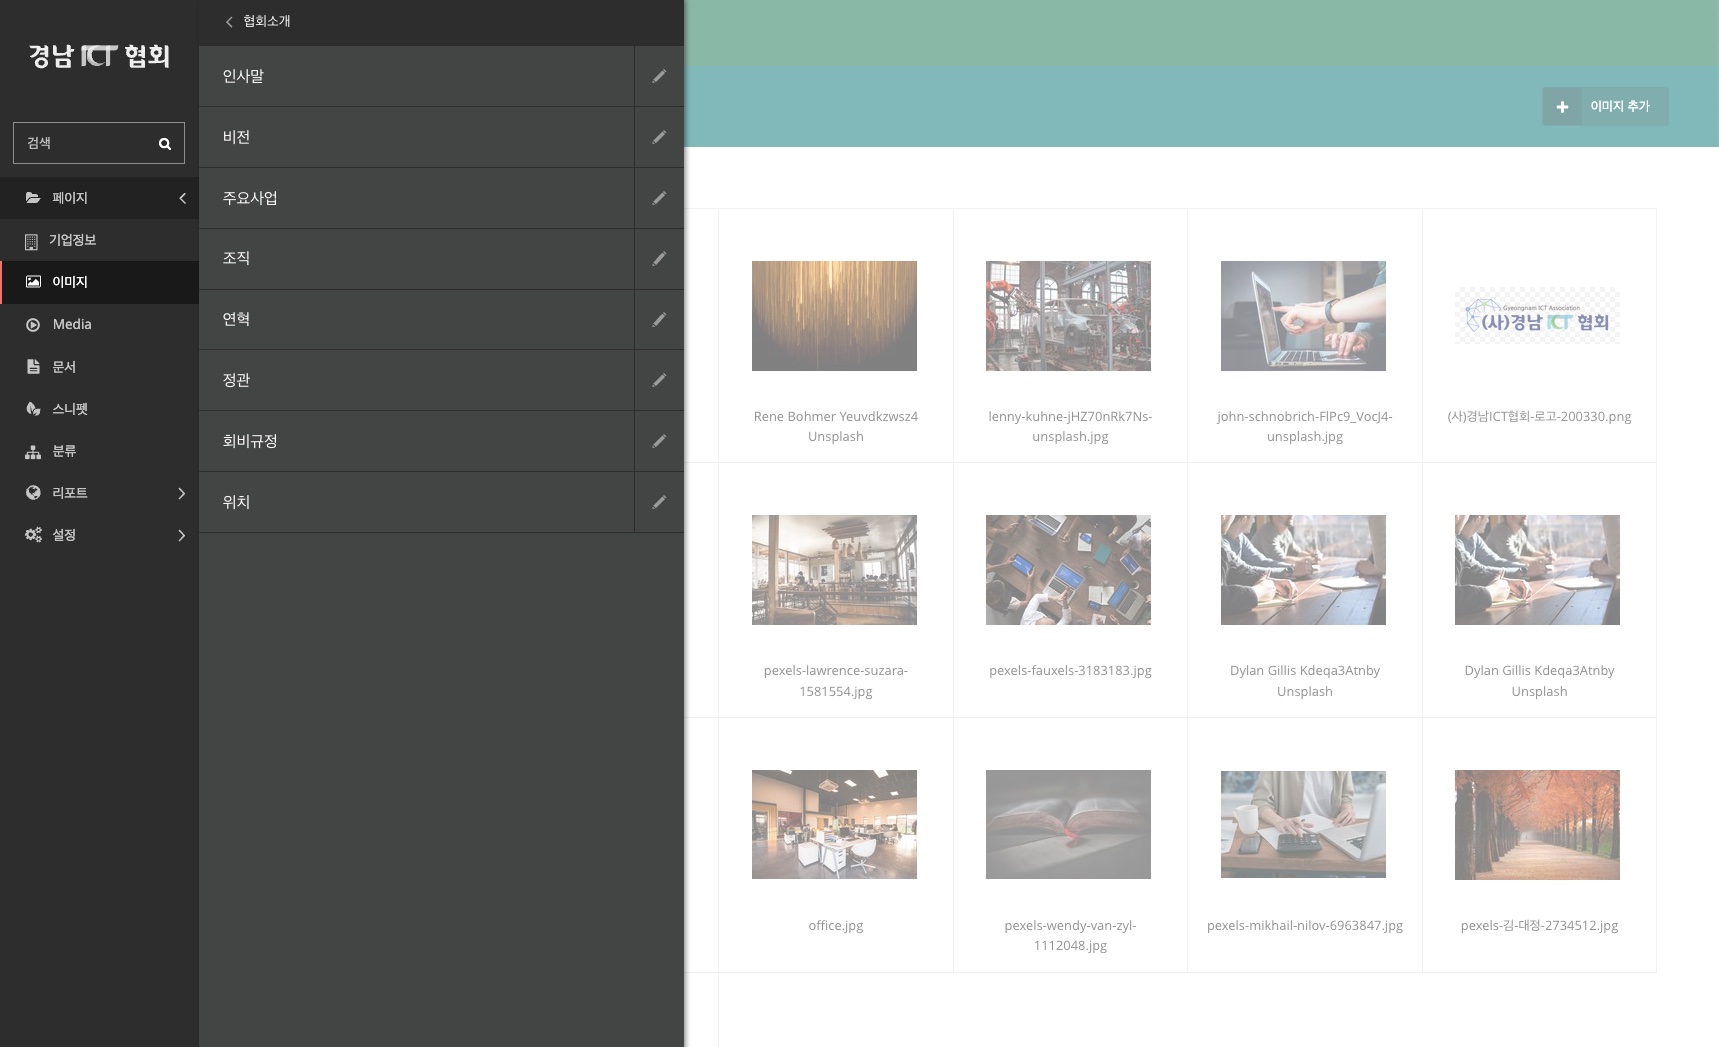Screen dimensions: 1719x1047
Task: Collapse the 페이지 explorer chevron
Action: tap(182, 198)
